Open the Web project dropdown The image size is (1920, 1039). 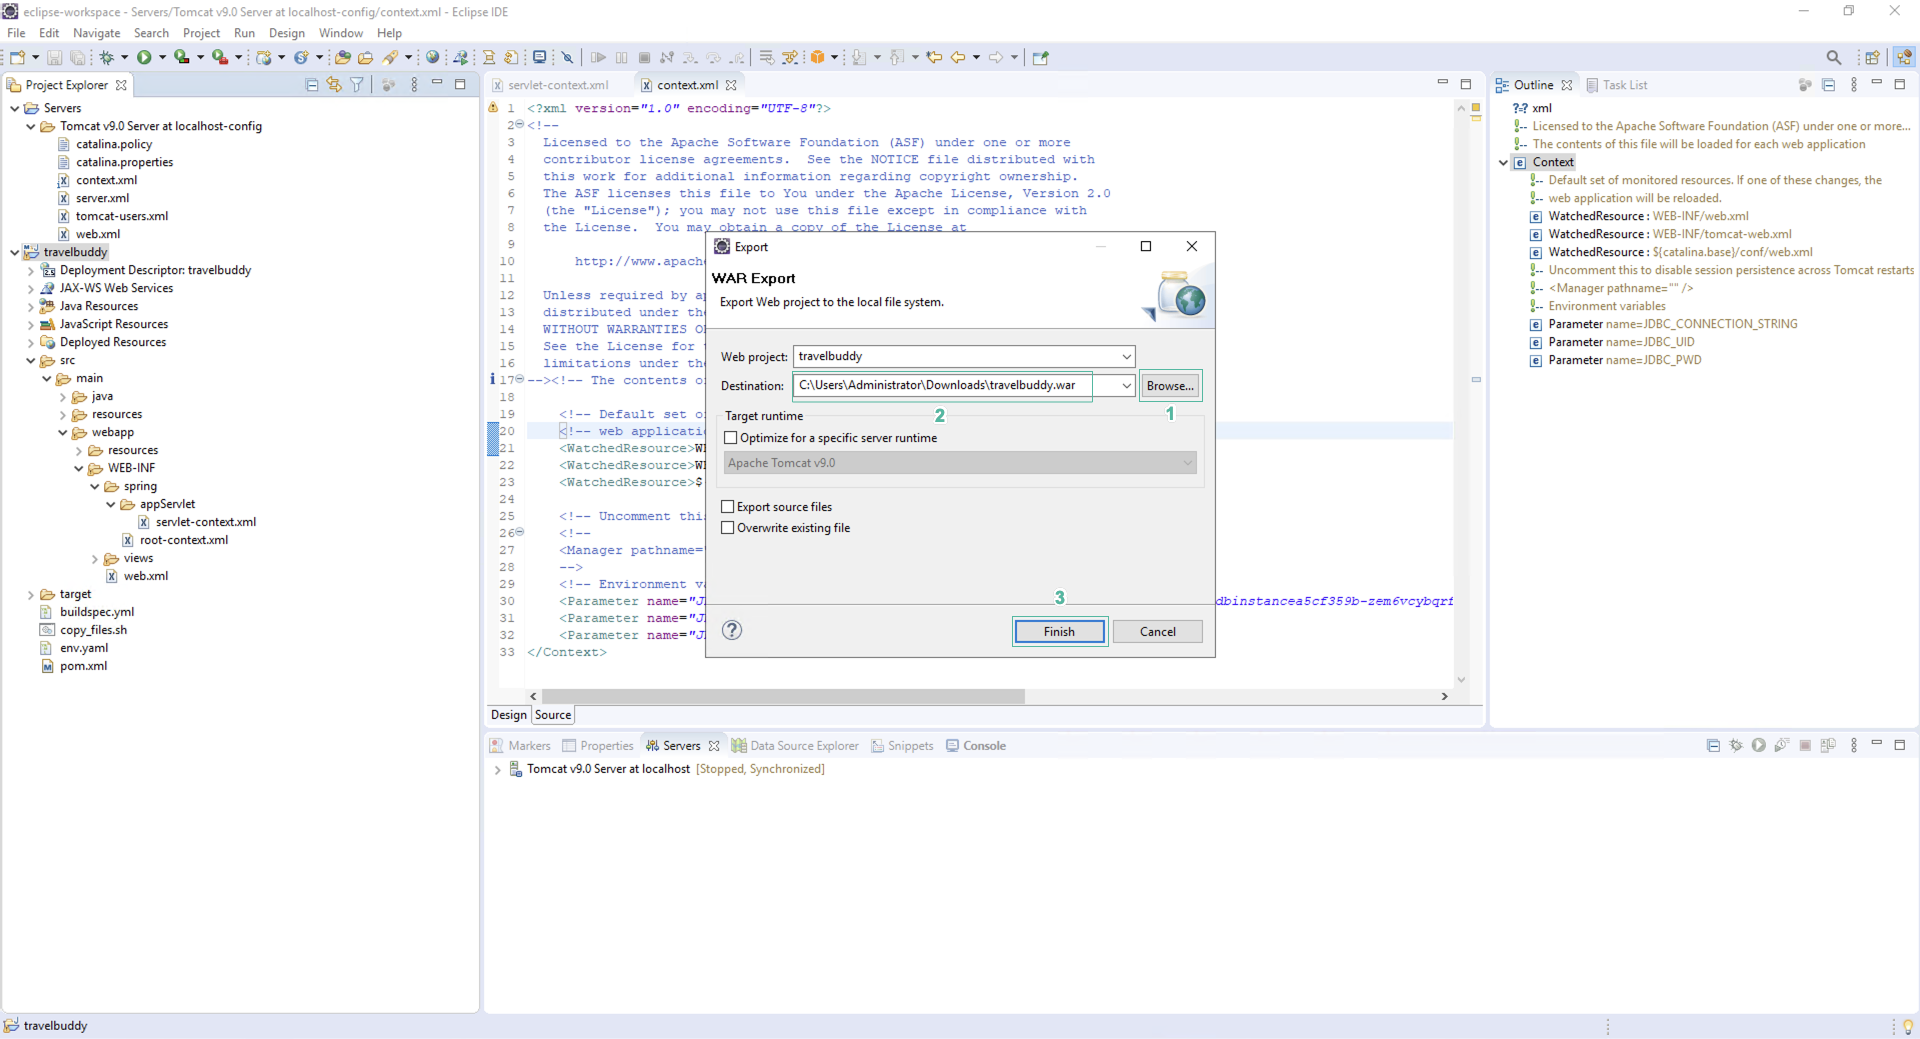[x=1126, y=356]
